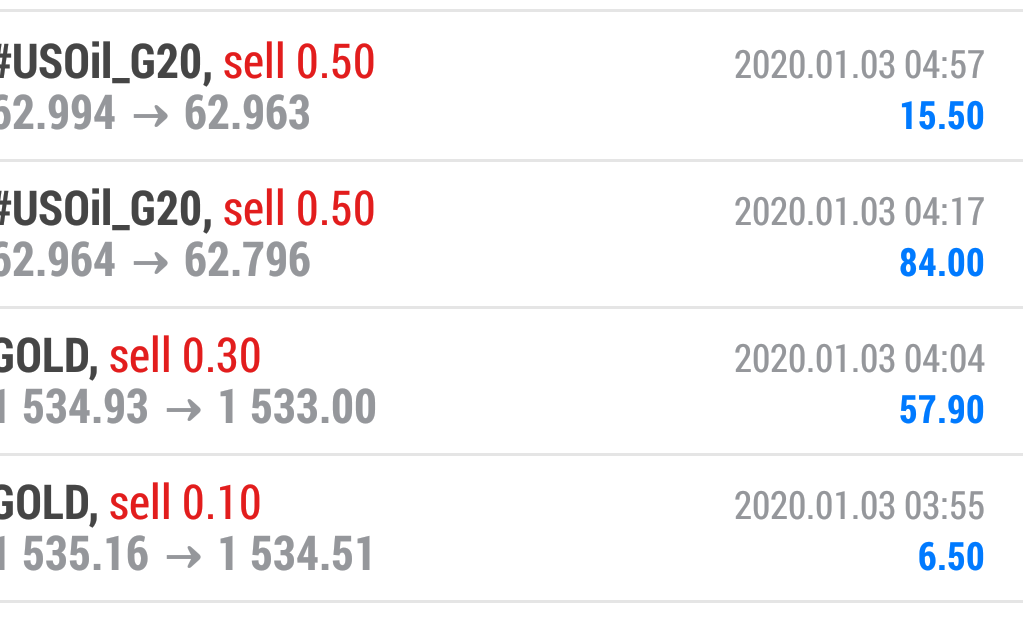Click sell 0.50 in the 04:17 trade
This screenshot has height=619, width=1023.
(299, 211)
